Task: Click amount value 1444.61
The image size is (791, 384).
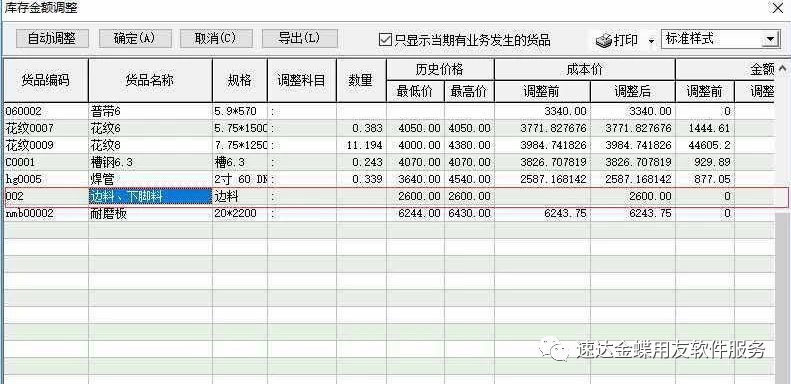Action: pos(709,128)
